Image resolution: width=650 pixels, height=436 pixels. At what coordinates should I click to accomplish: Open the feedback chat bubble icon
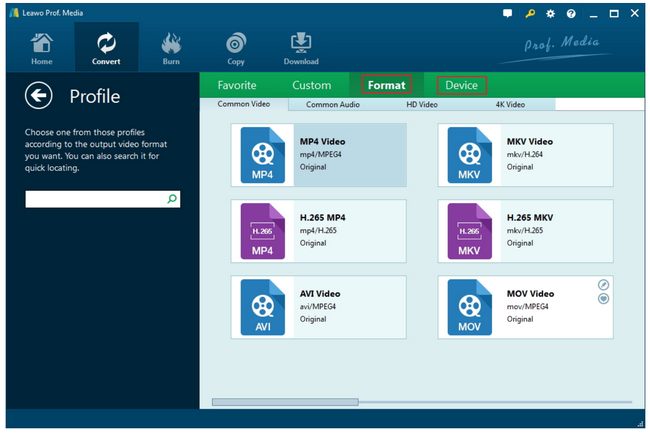(508, 15)
